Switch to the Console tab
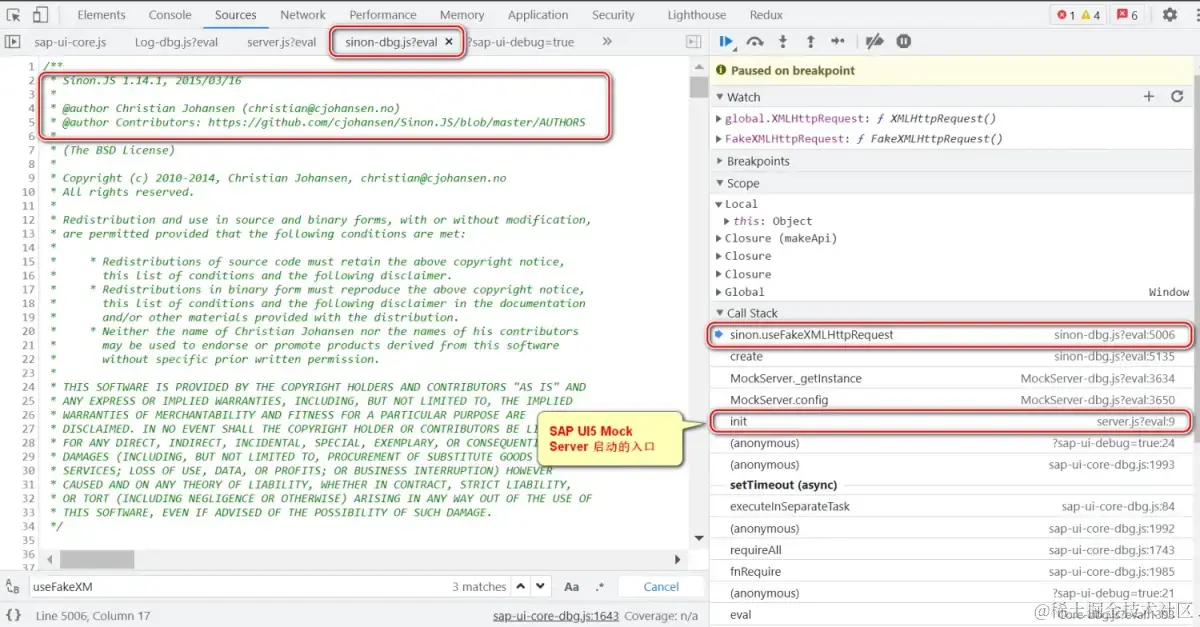Viewport: 1200px width, 627px height. coord(170,15)
